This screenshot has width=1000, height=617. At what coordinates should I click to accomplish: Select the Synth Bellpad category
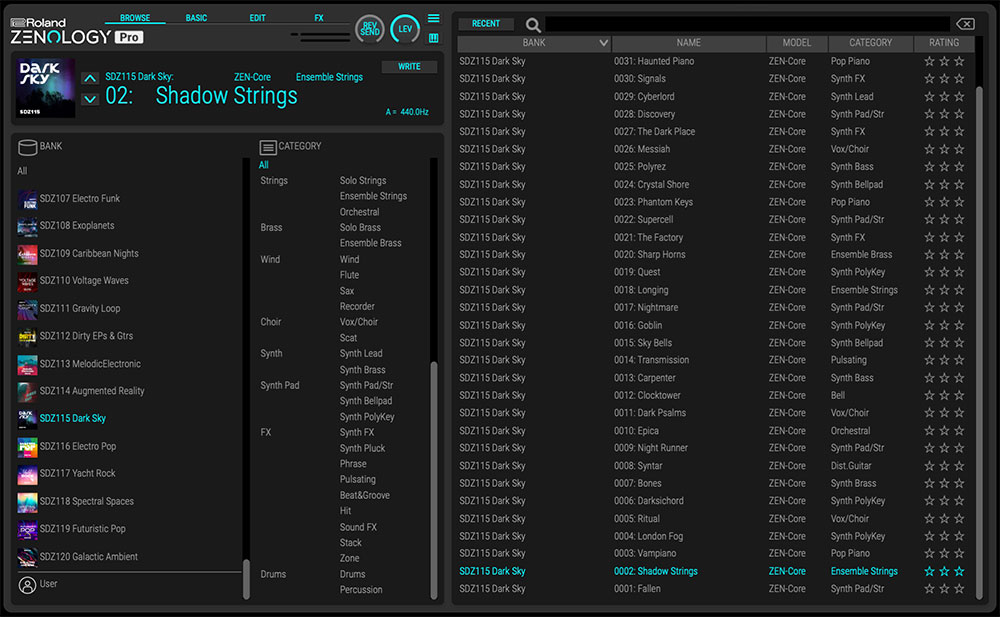pyautogui.click(x=366, y=401)
